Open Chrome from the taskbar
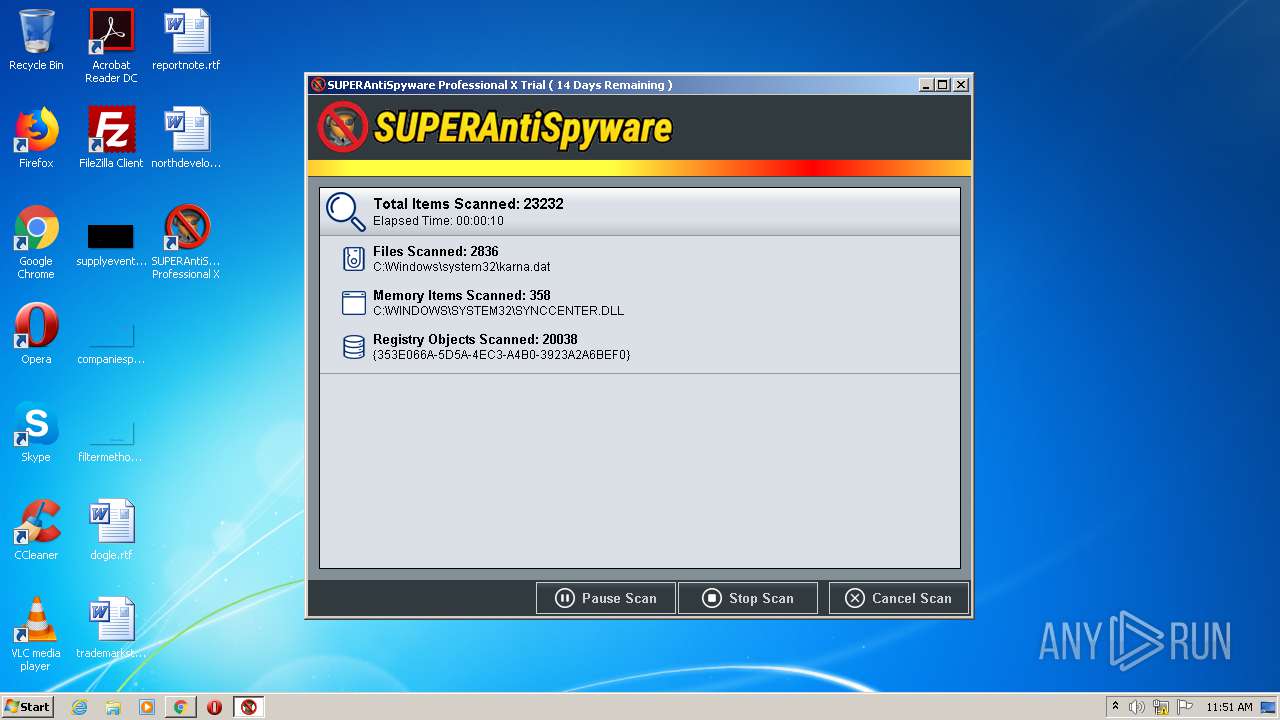The image size is (1280, 720). point(181,707)
